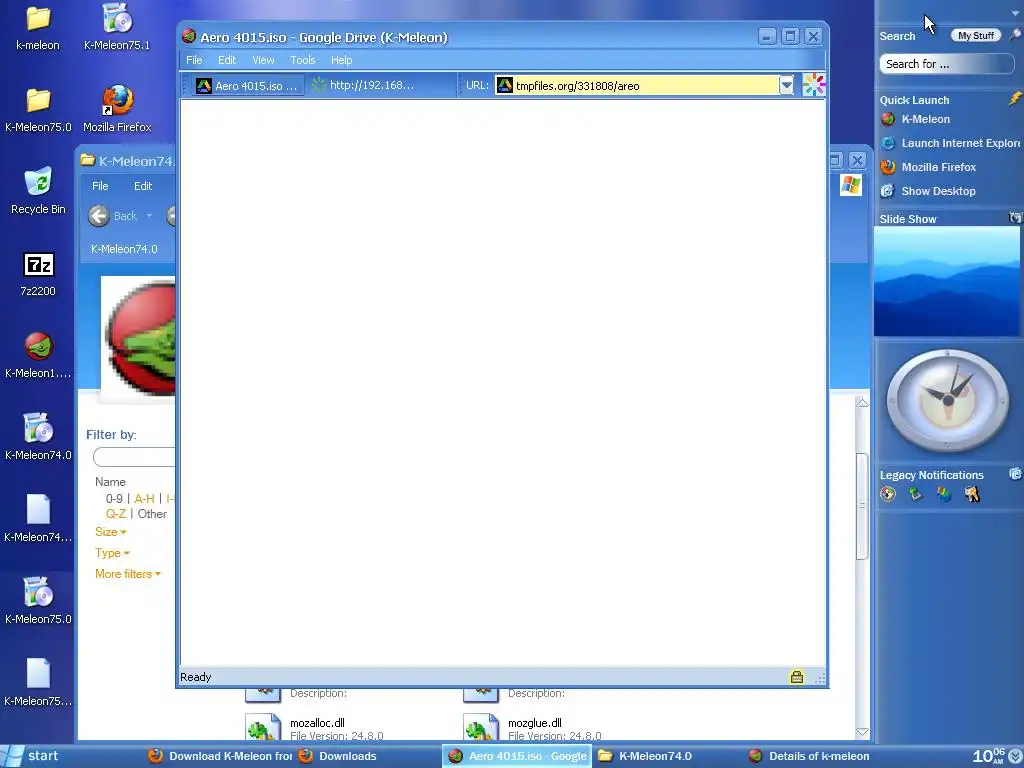Select the 7z2200 desktop icon
The height and width of the screenshot is (768, 1024).
click(x=38, y=274)
